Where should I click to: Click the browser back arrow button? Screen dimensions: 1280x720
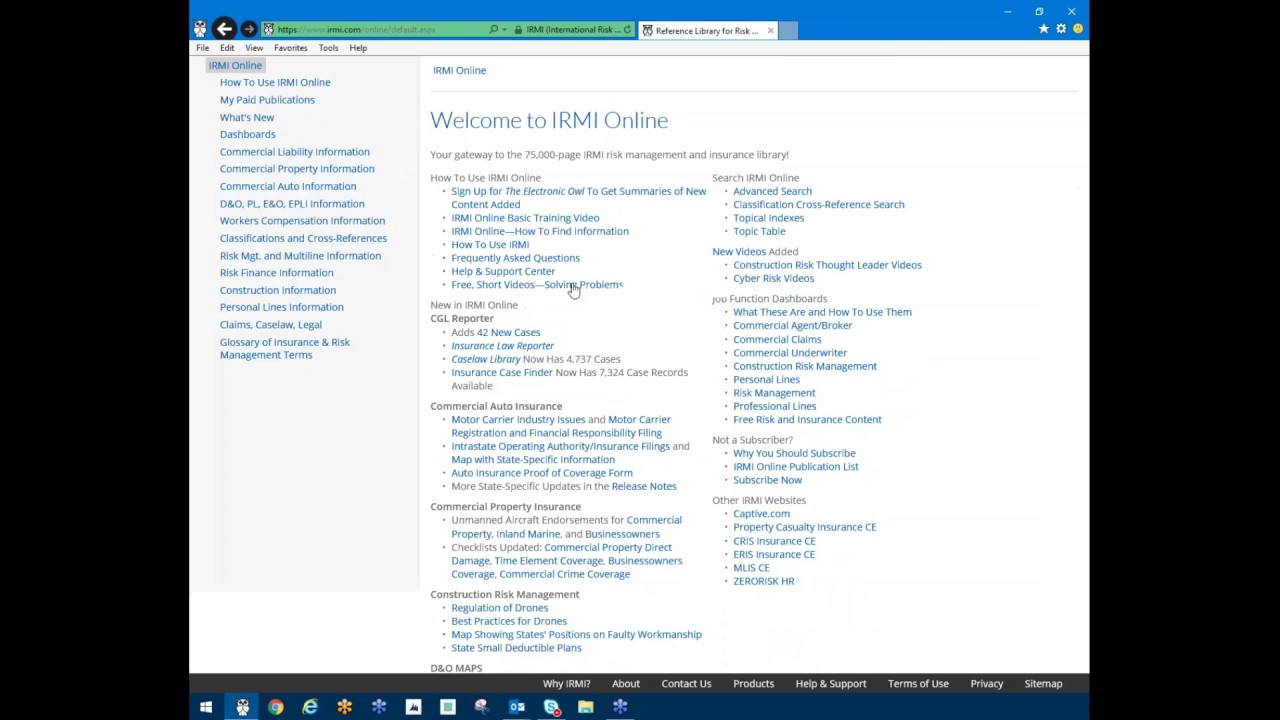pos(224,29)
